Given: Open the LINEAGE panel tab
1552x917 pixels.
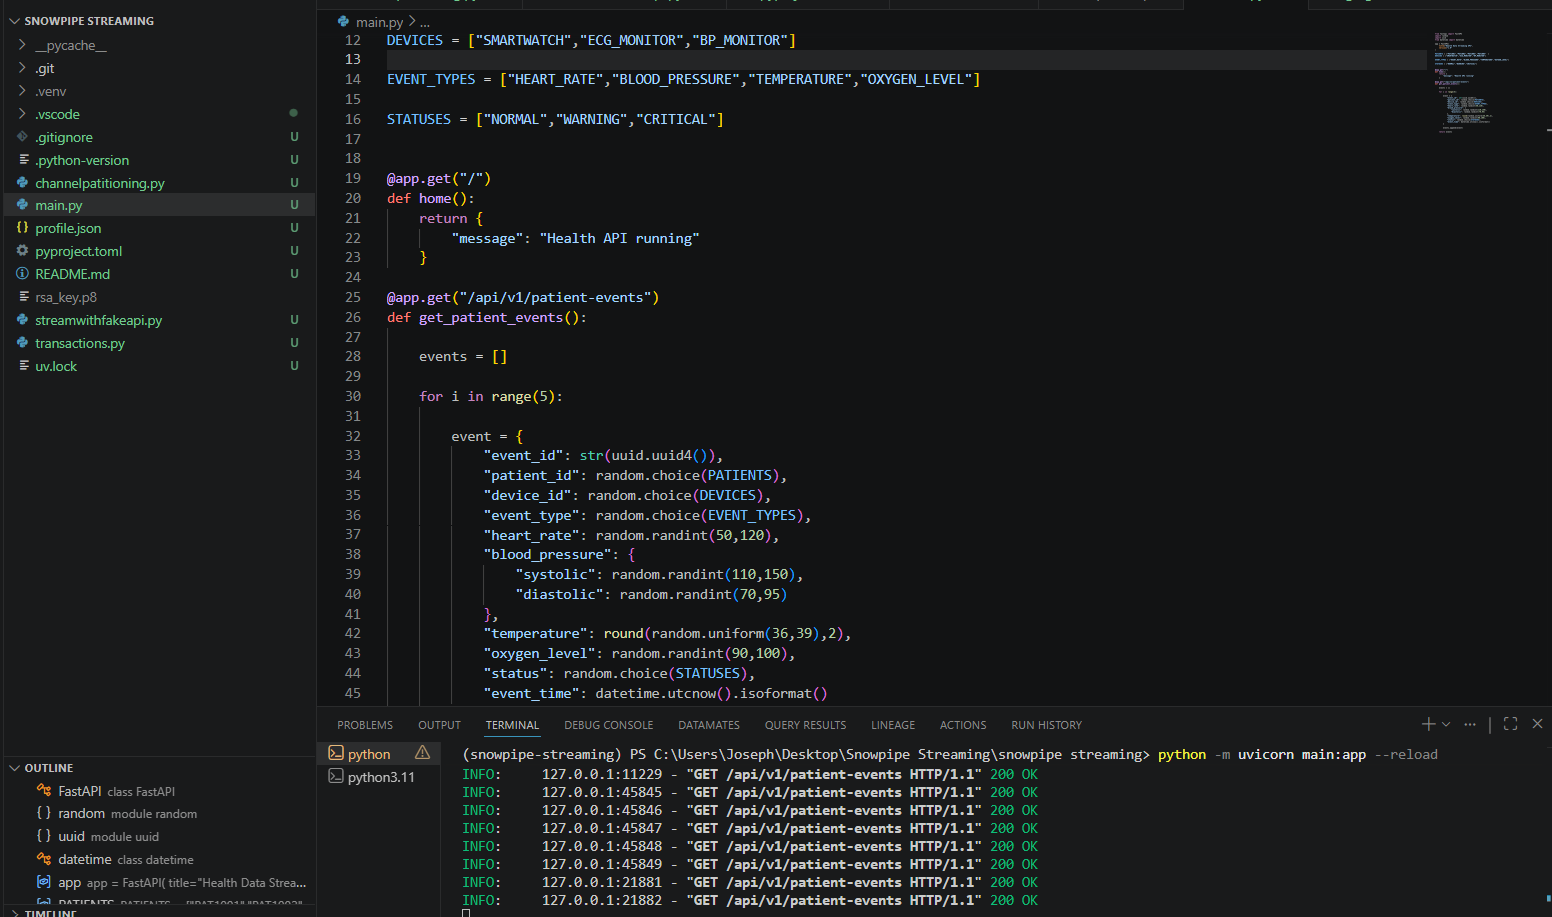Looking at the screenshot, I should tap(893, 725).
